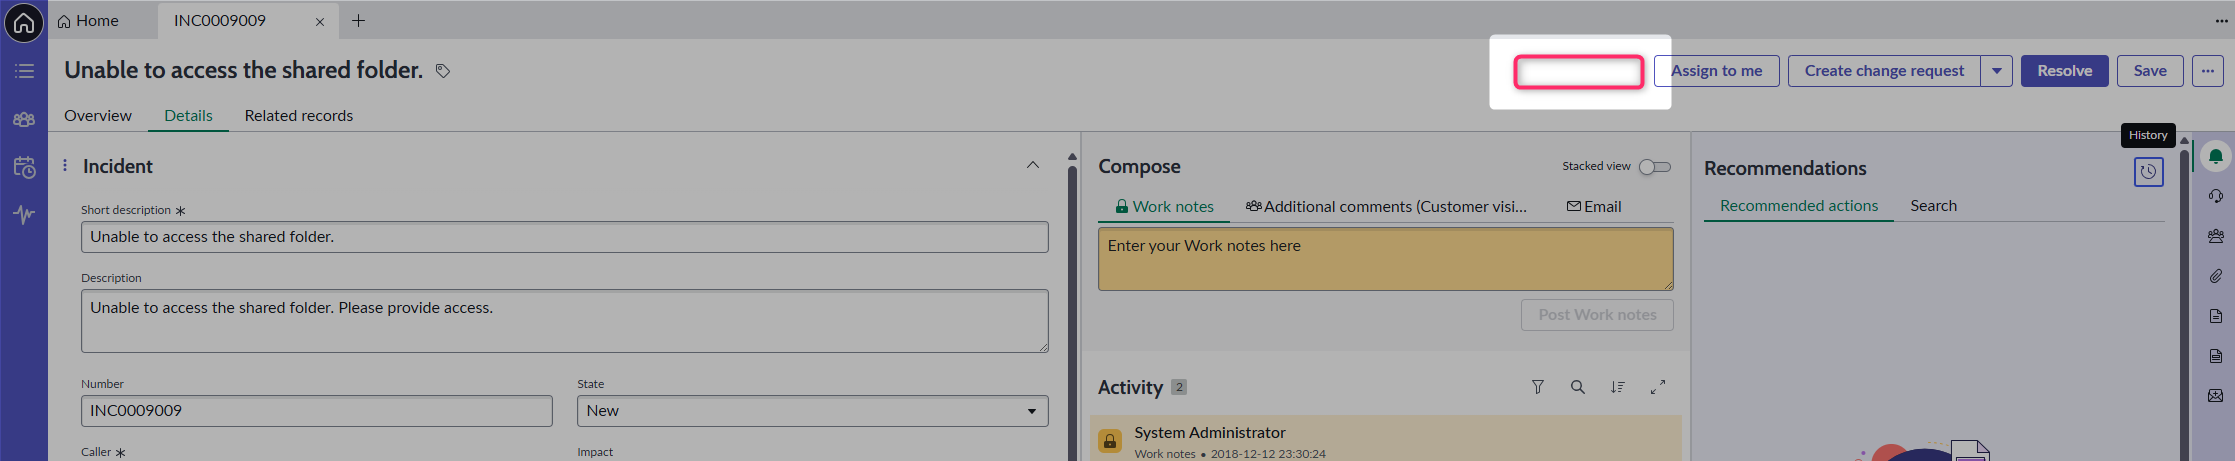Open the more actions ellipsis menu
The image size is (2235, 461).
pyautogui.click(x=2208, y=71)
